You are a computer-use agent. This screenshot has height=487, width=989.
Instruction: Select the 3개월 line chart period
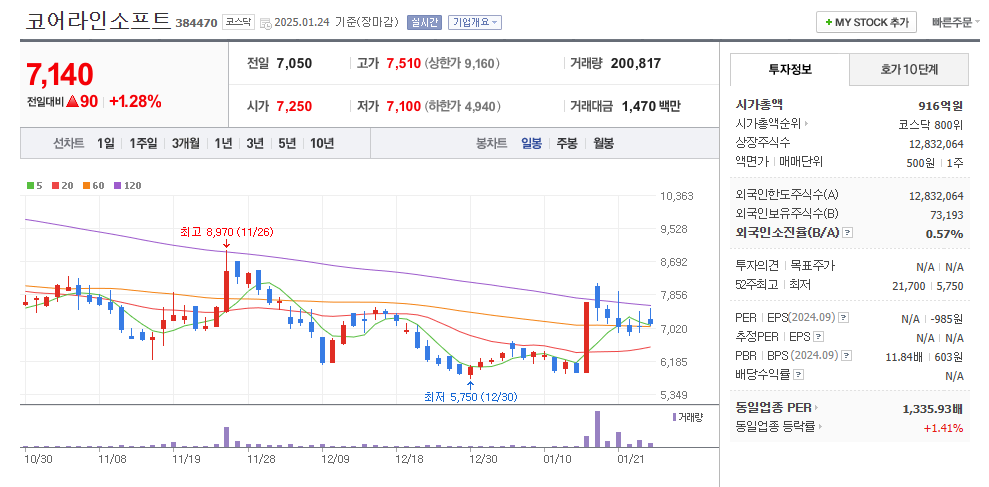(185, 143)
